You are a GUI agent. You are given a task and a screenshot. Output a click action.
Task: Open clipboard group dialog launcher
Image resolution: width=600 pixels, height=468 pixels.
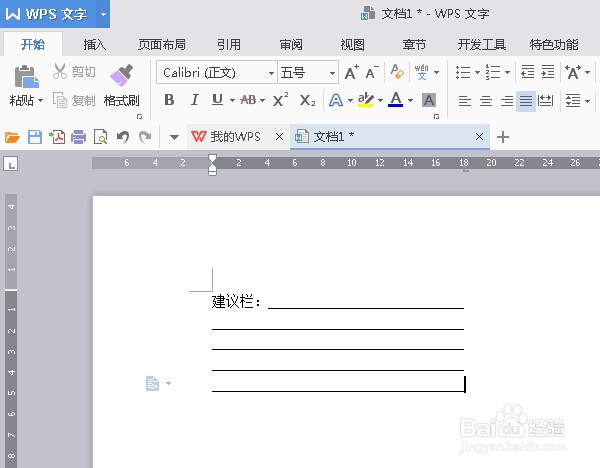click(x=139, y=116)
